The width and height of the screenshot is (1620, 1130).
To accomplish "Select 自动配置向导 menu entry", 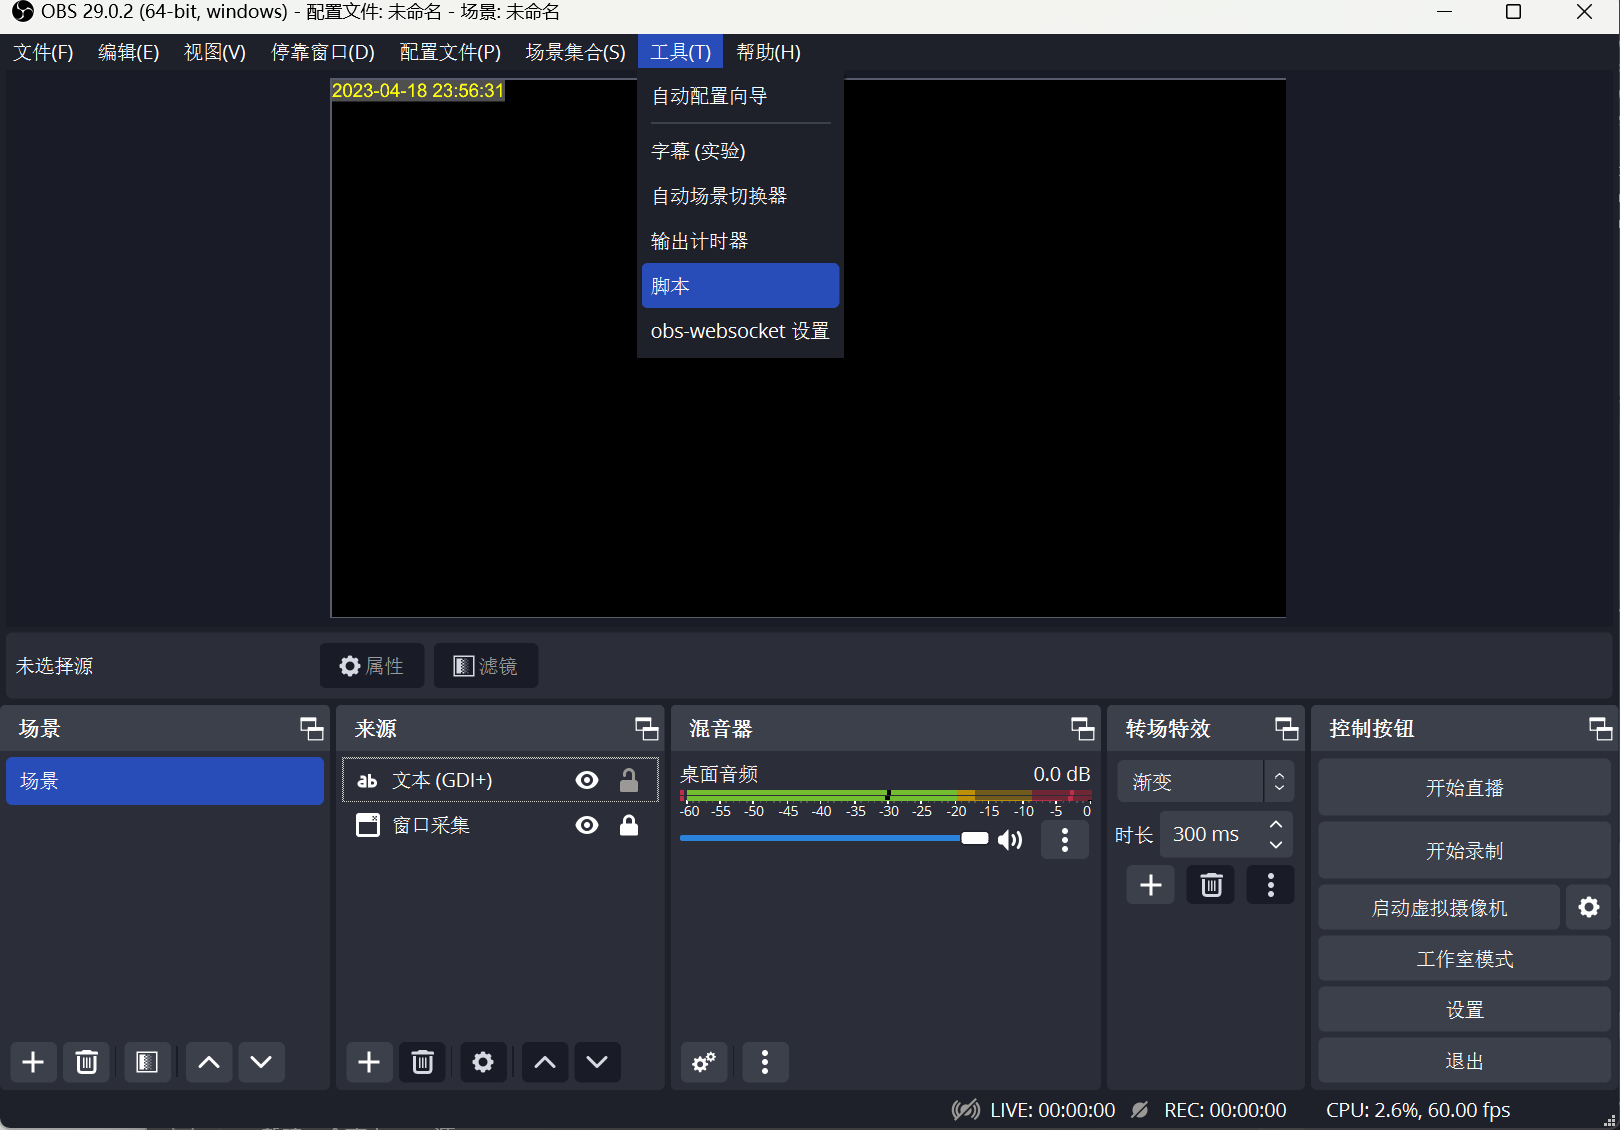I will pyautogui.click(x=740, y=96).
